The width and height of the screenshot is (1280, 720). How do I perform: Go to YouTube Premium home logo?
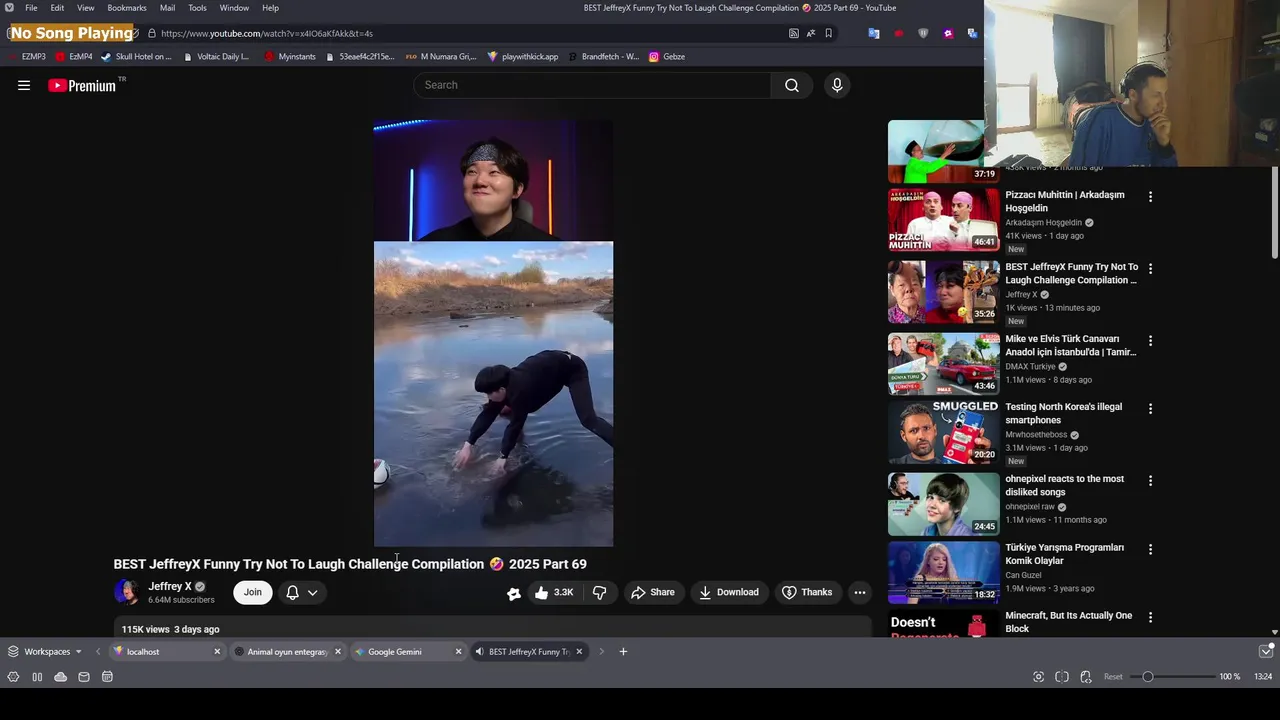click(x=82, y=86)
